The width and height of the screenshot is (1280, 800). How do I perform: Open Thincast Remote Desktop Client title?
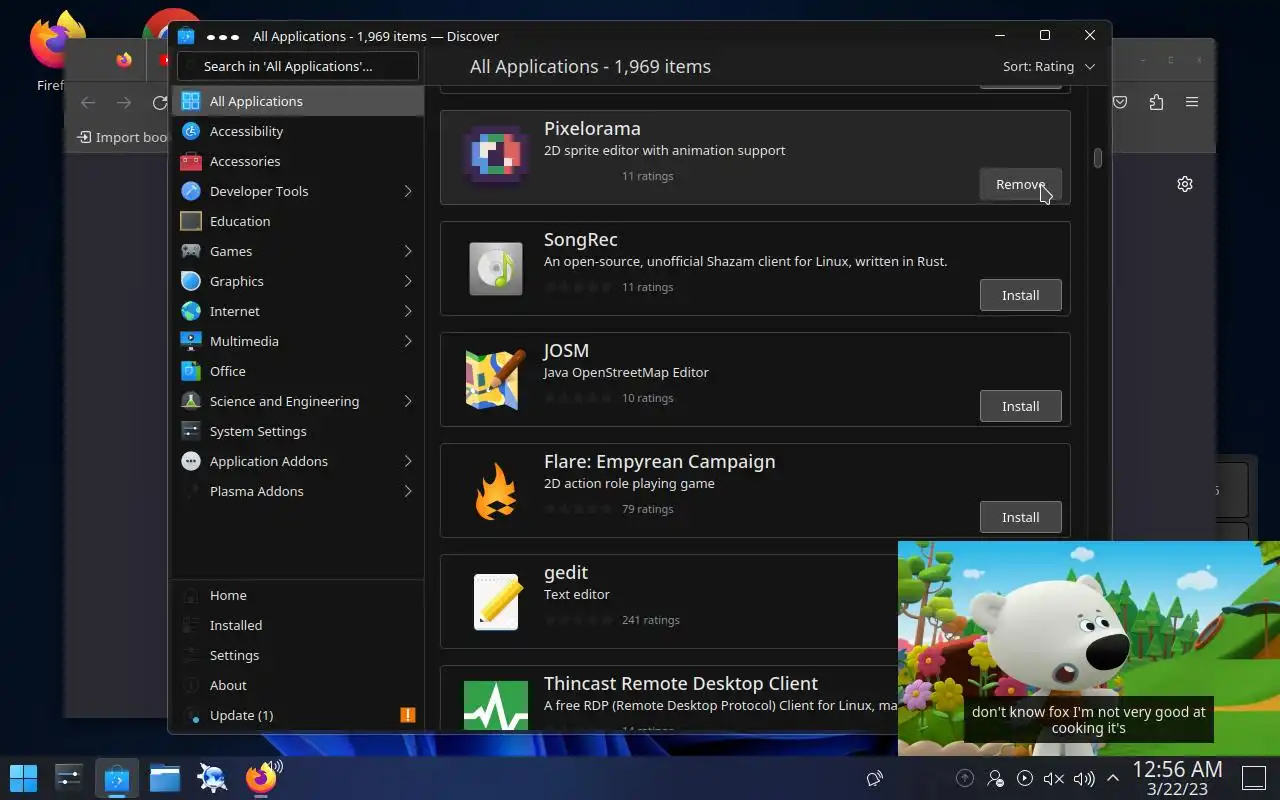click(x=681, y=683)
